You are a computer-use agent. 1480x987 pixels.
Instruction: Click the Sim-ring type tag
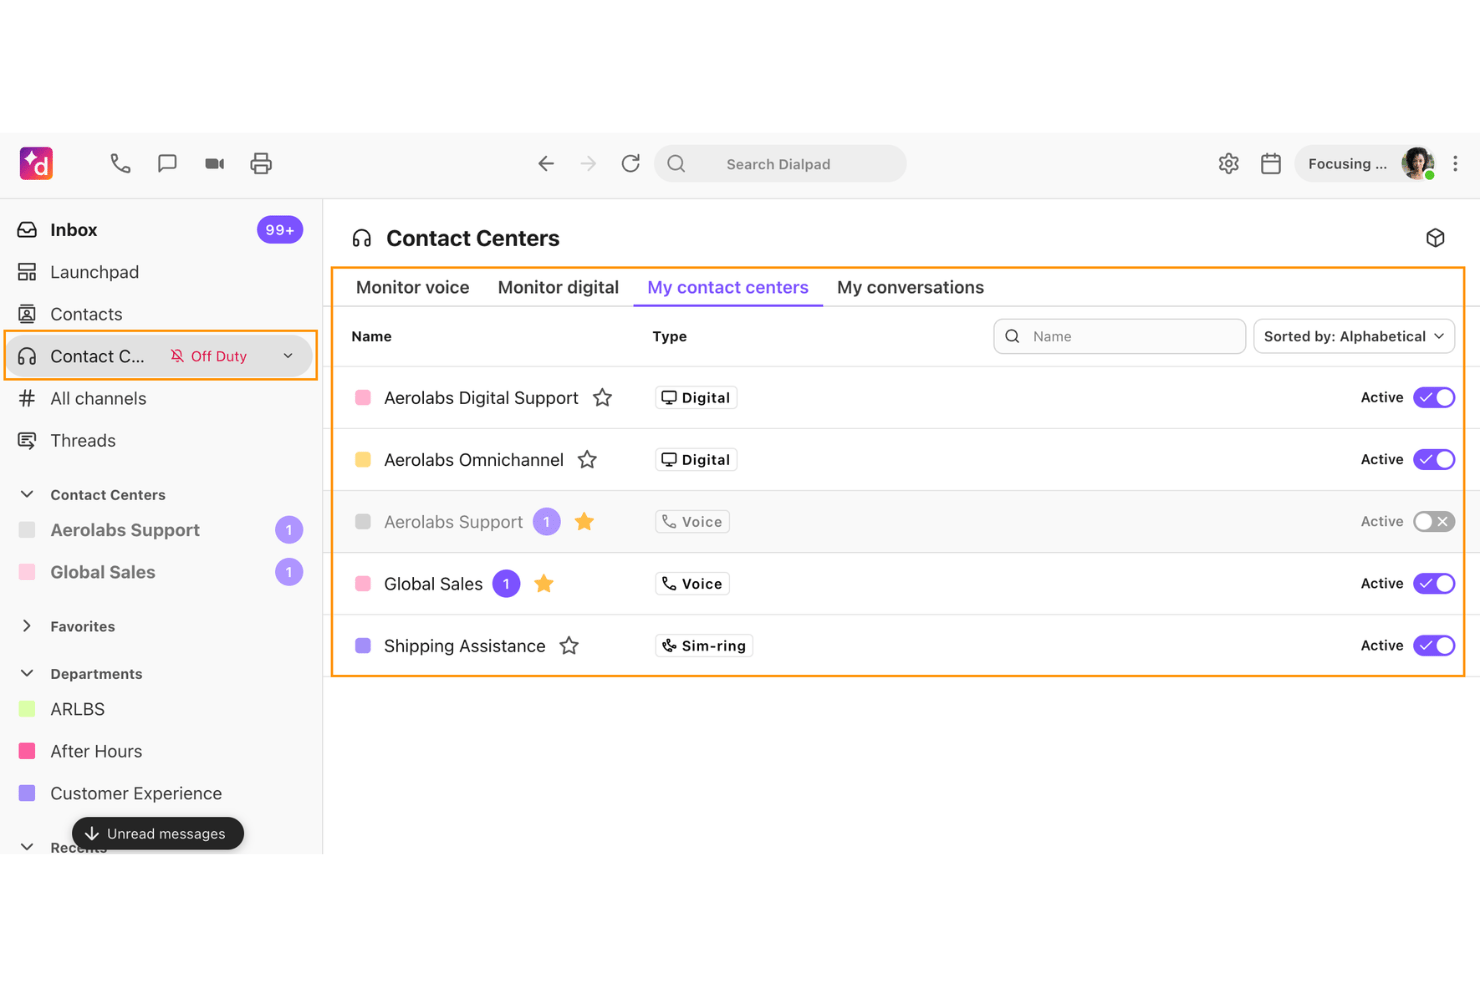click(704, 646)
